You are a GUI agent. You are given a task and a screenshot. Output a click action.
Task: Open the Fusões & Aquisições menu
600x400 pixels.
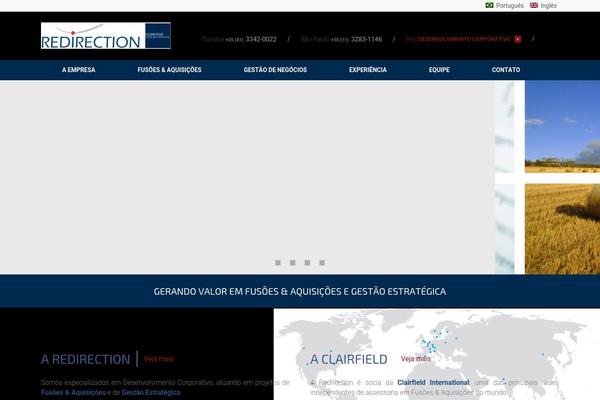pyautogui.click(x=169, y=70)
